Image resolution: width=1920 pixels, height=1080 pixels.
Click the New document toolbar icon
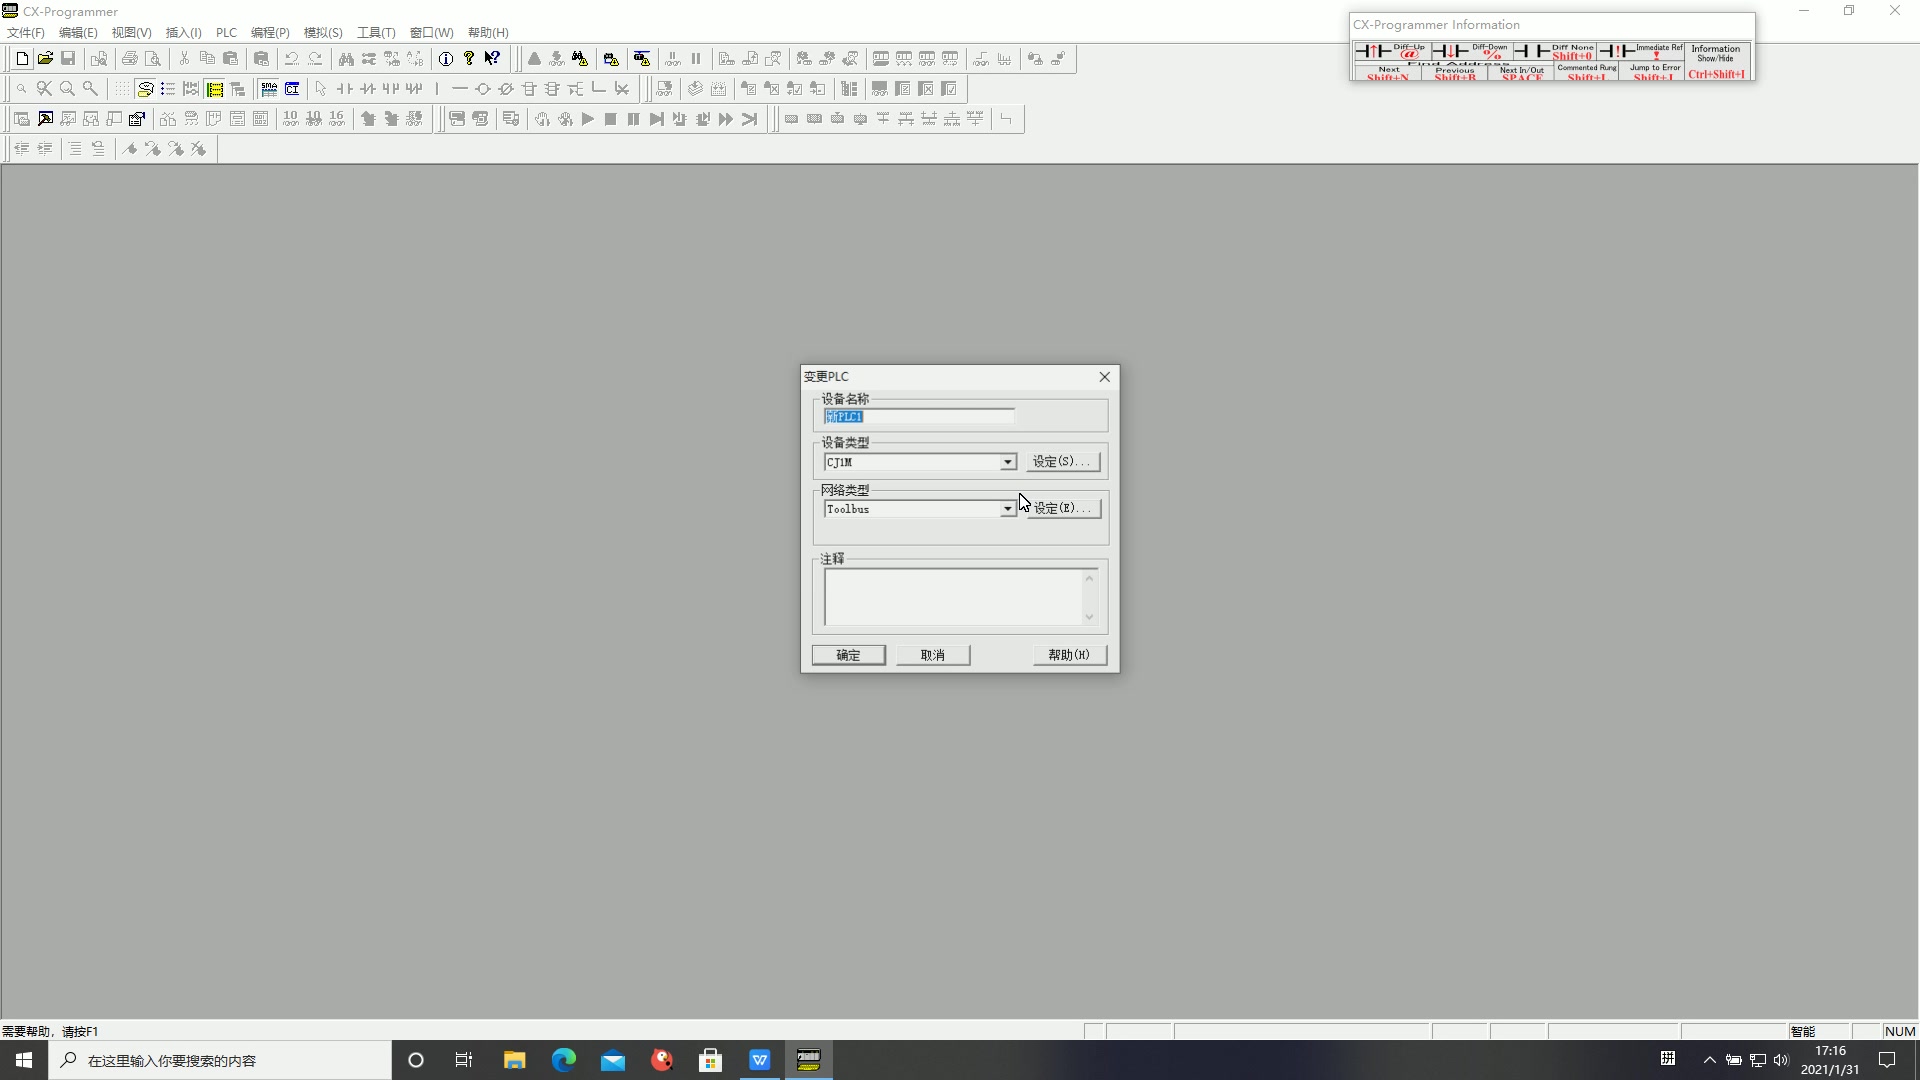[22, 59]
